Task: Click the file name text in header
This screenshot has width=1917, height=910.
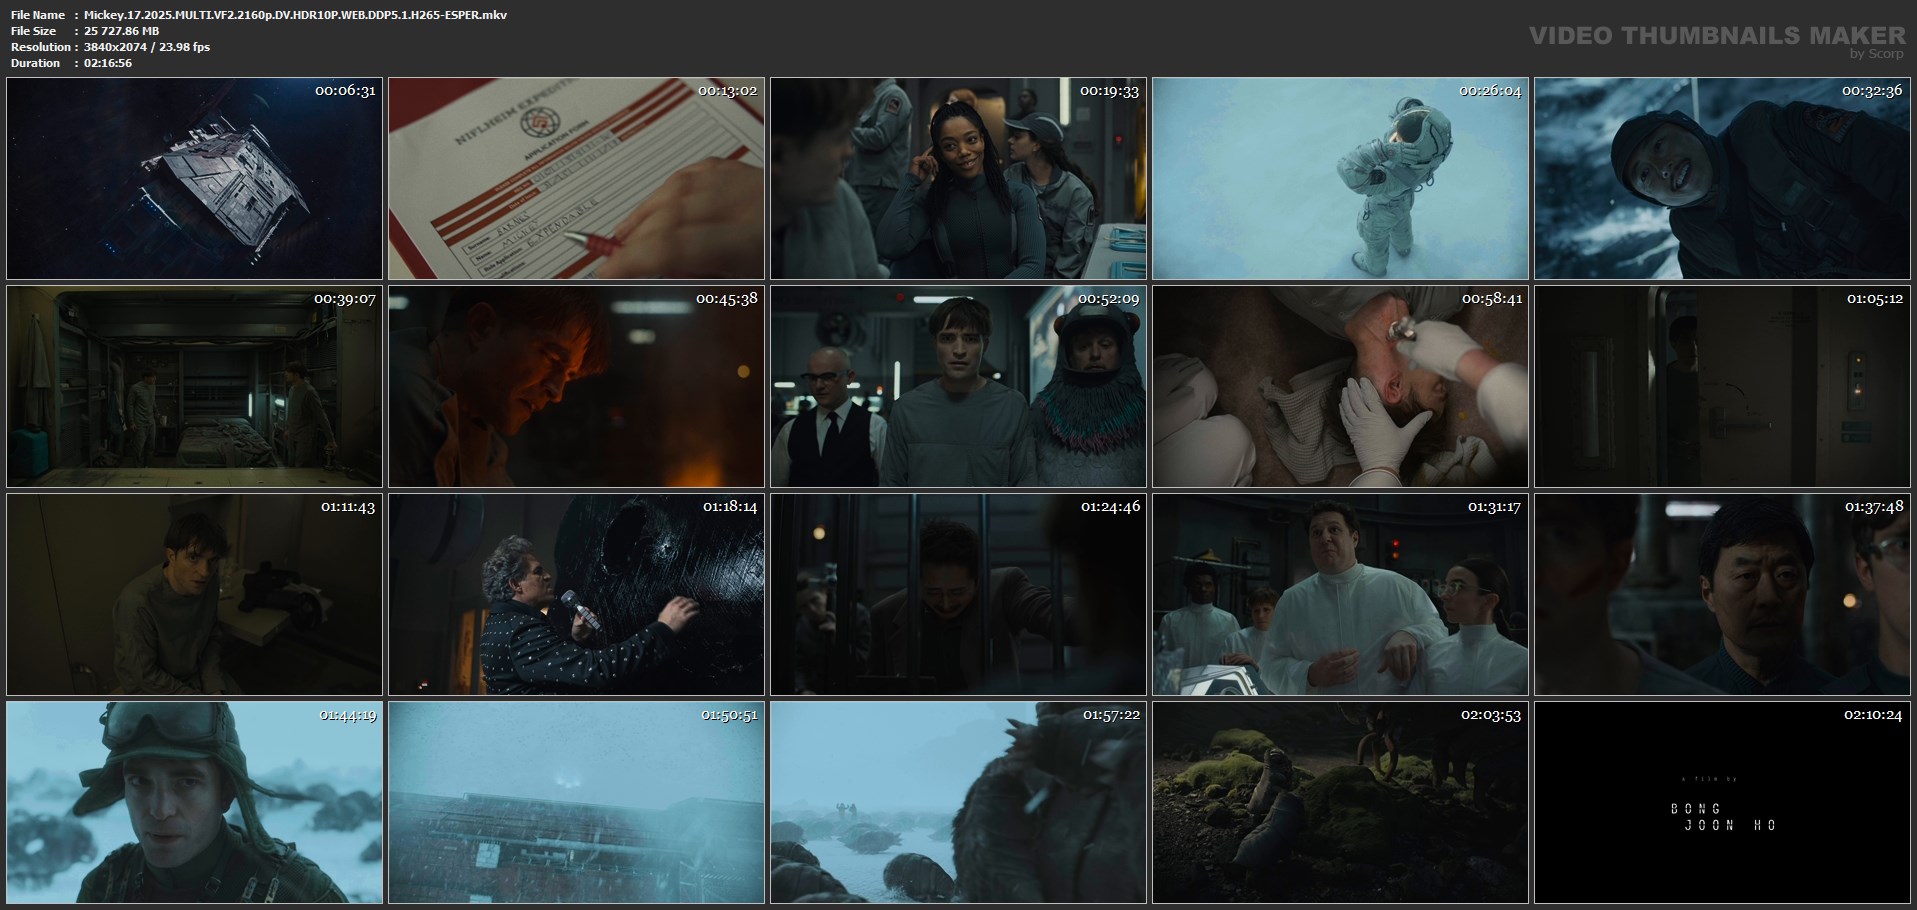Action: [295, 15]
